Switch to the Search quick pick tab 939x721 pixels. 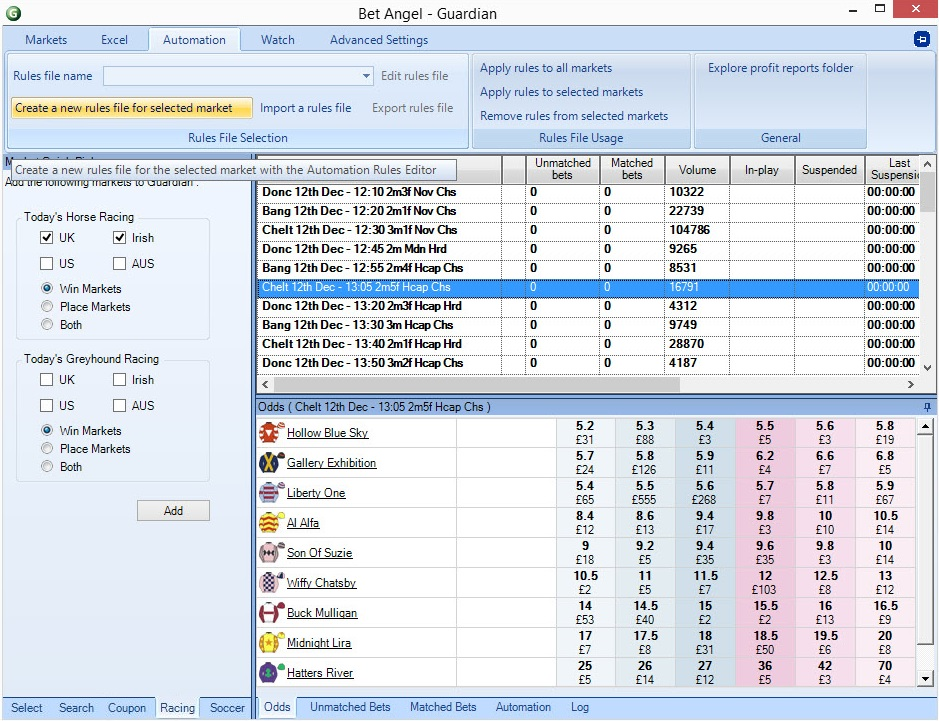coord(76,708)
